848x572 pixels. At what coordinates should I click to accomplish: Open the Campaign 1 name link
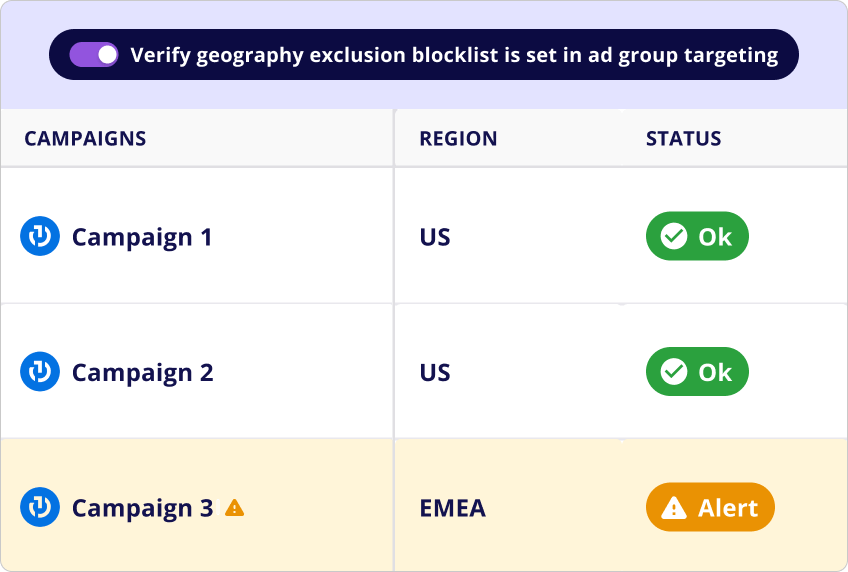(142, 237)
